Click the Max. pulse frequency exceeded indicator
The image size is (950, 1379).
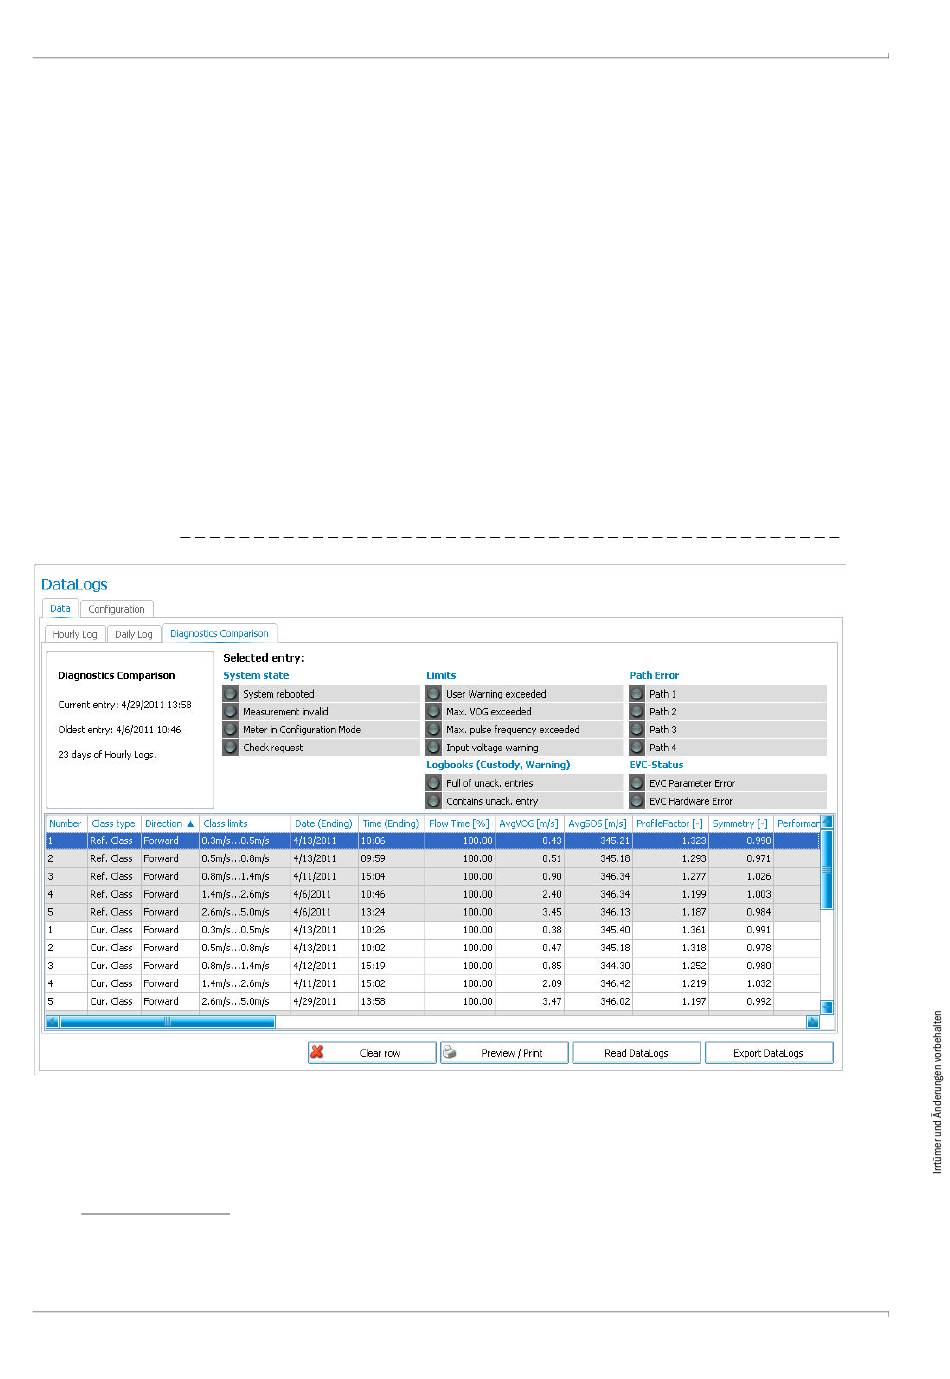tap(434, 730)
